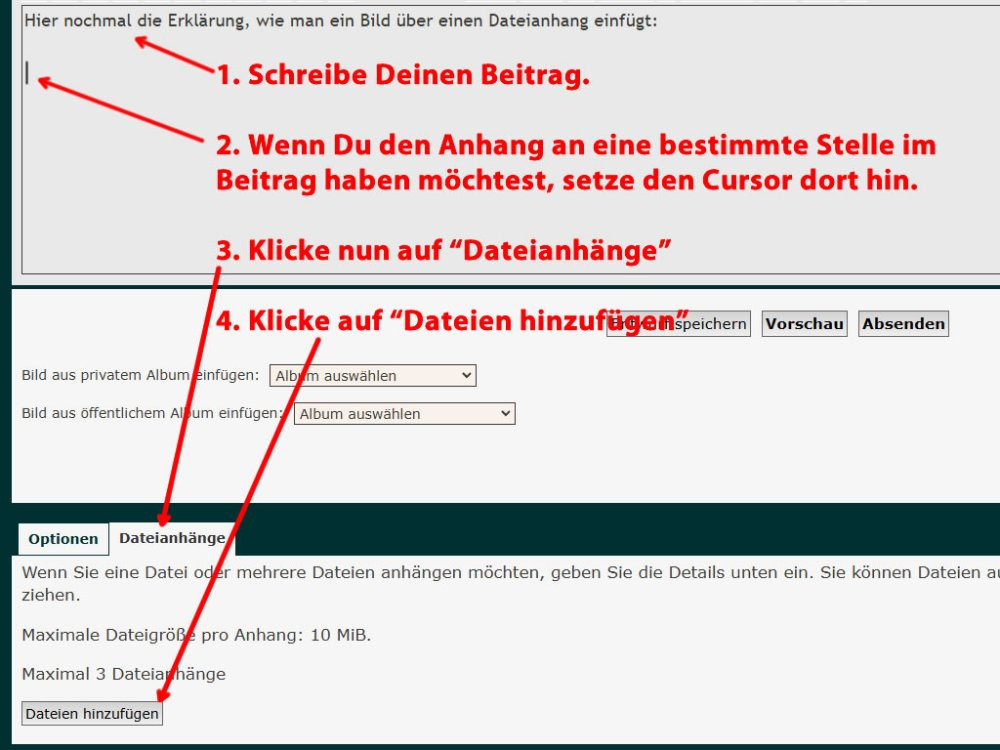Open the private album 'Album auswählen' dropdown
The image size is (1000, 750).
click(372, 376)
